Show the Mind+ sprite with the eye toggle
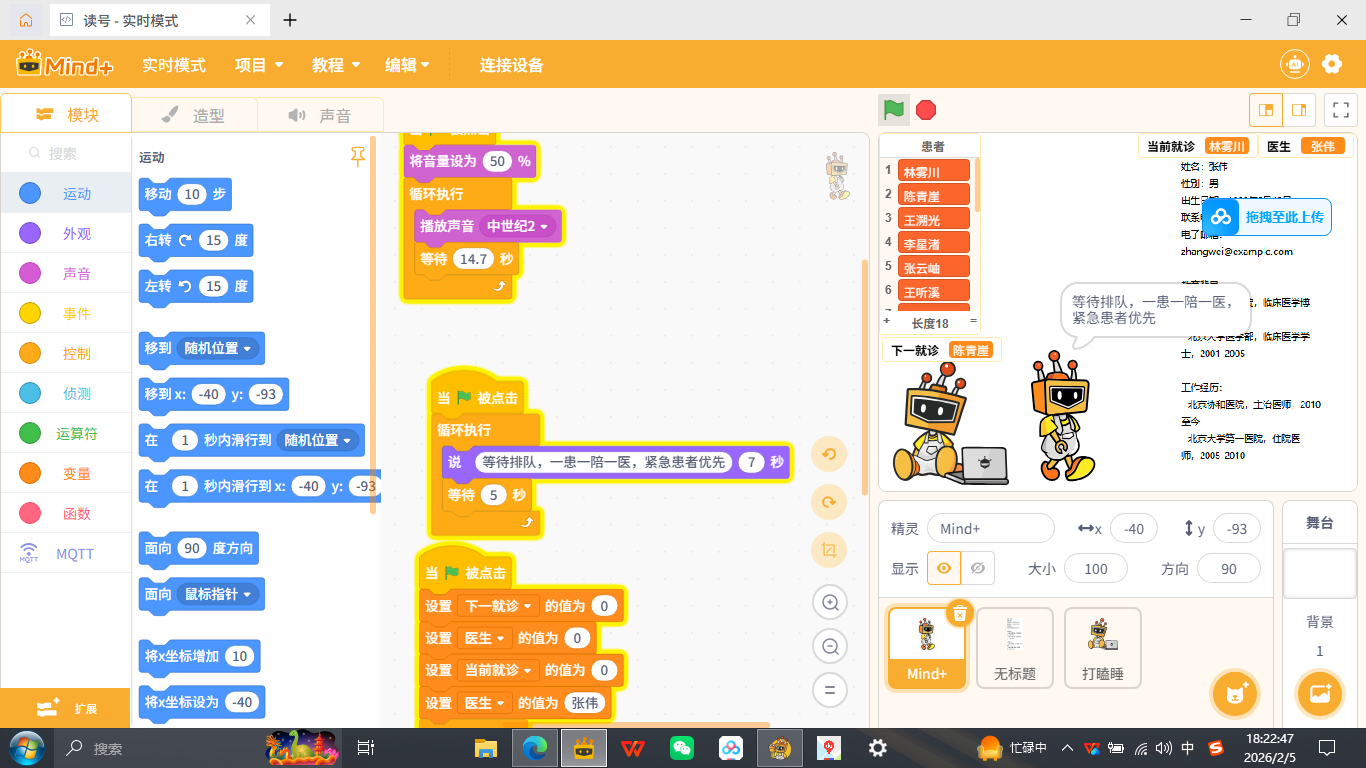Viewport: 1366px width, 768px height. point(943,568)
